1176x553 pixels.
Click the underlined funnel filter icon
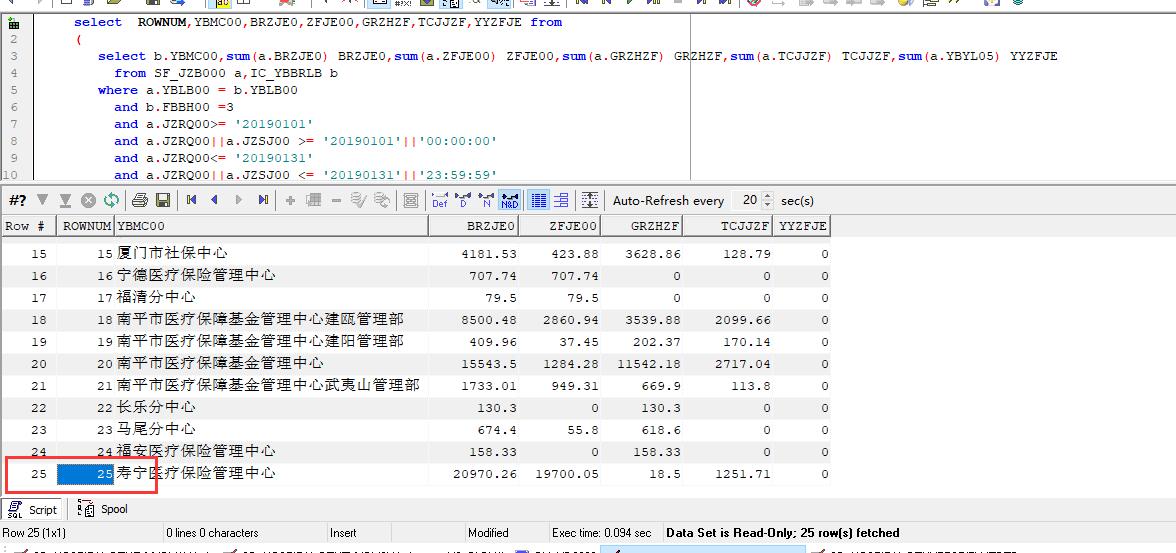click(65, 200)
